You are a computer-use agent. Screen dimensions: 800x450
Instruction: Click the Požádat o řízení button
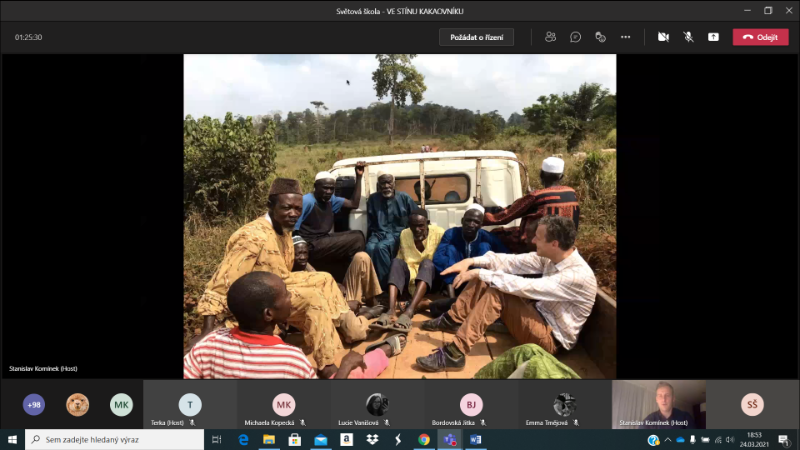pos(476,37)
